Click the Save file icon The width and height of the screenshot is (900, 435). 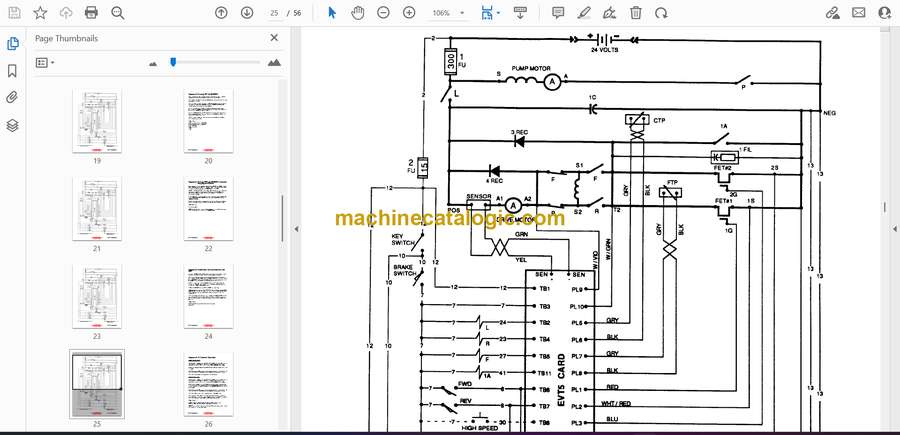click(14, 13)
